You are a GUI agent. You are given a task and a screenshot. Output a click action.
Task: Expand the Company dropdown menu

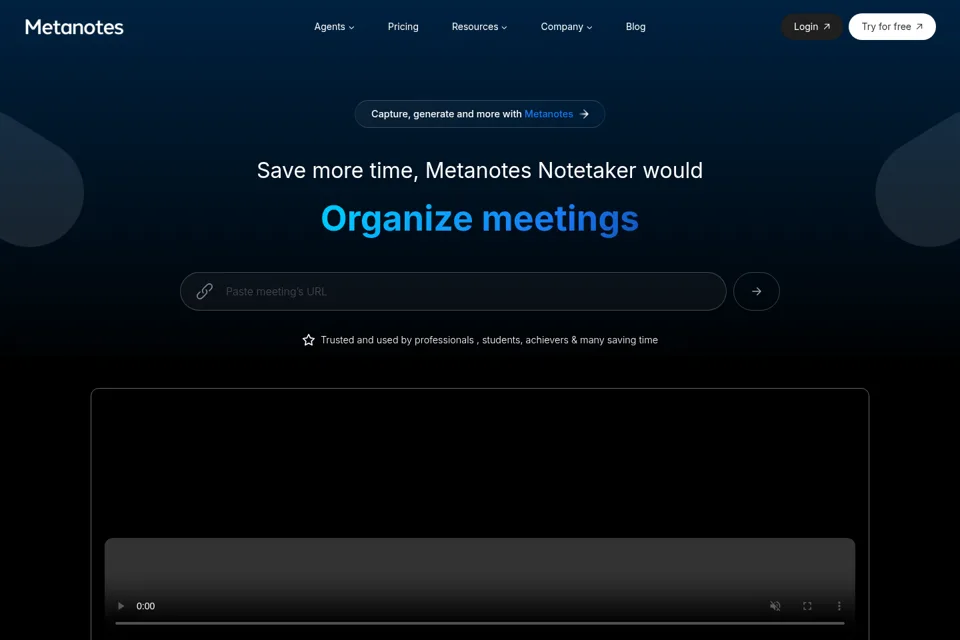click(x=566, y=27)
